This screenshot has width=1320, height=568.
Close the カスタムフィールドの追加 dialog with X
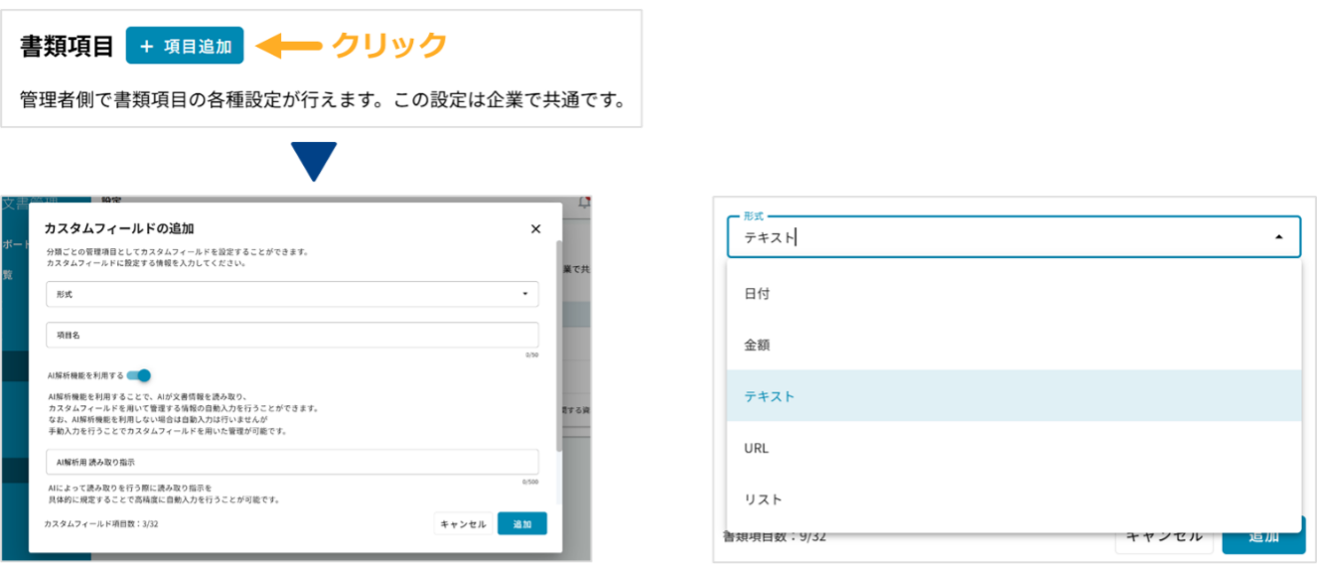tap(535, 229)
